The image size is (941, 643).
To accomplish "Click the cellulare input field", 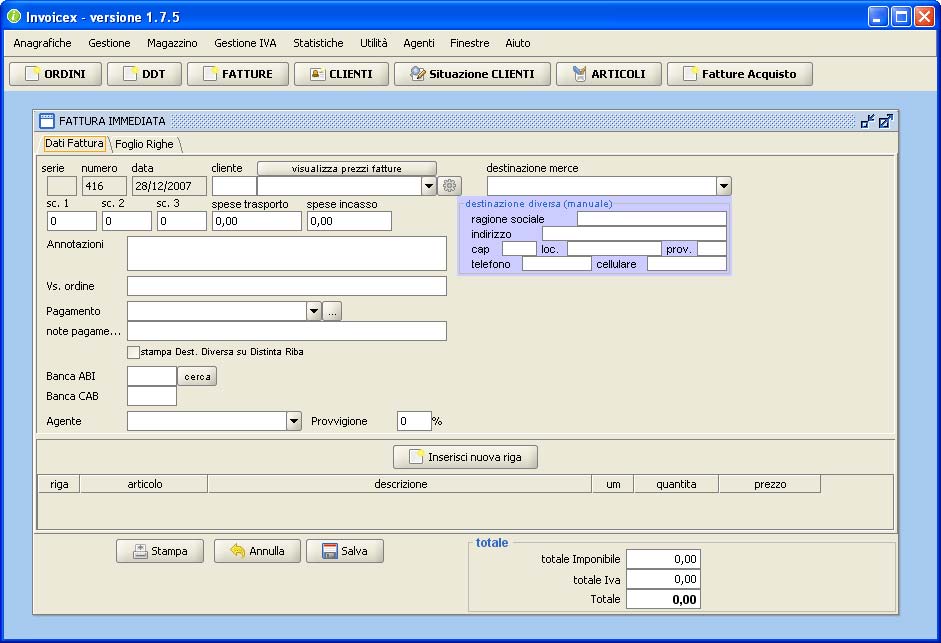I will pos(687,264).
